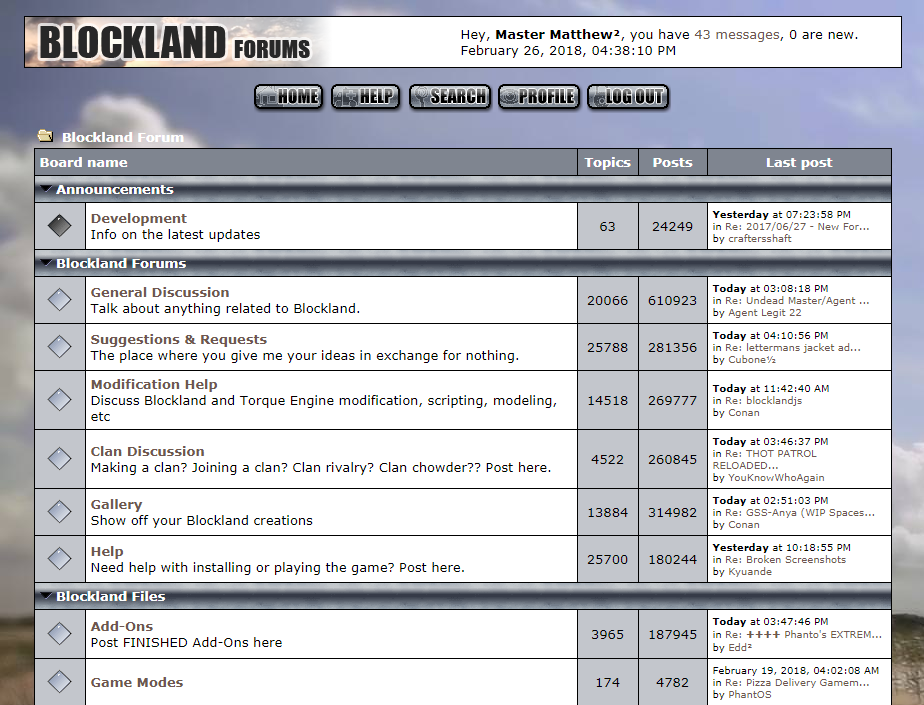Open last post Re: 2017/06/27 - New For...
Viewport: 924px width, 705px height.
tap(797, 226)
